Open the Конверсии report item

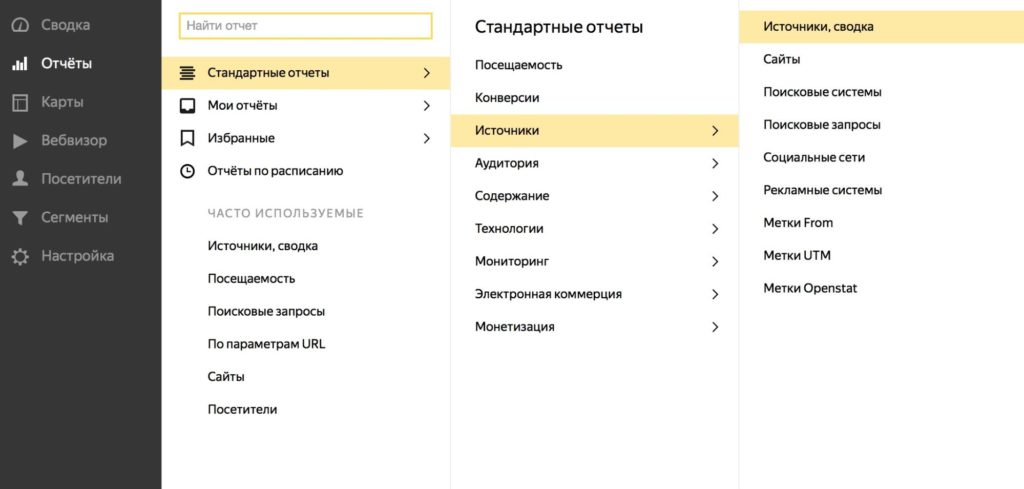pyautogui.click(x=507, y=98)
